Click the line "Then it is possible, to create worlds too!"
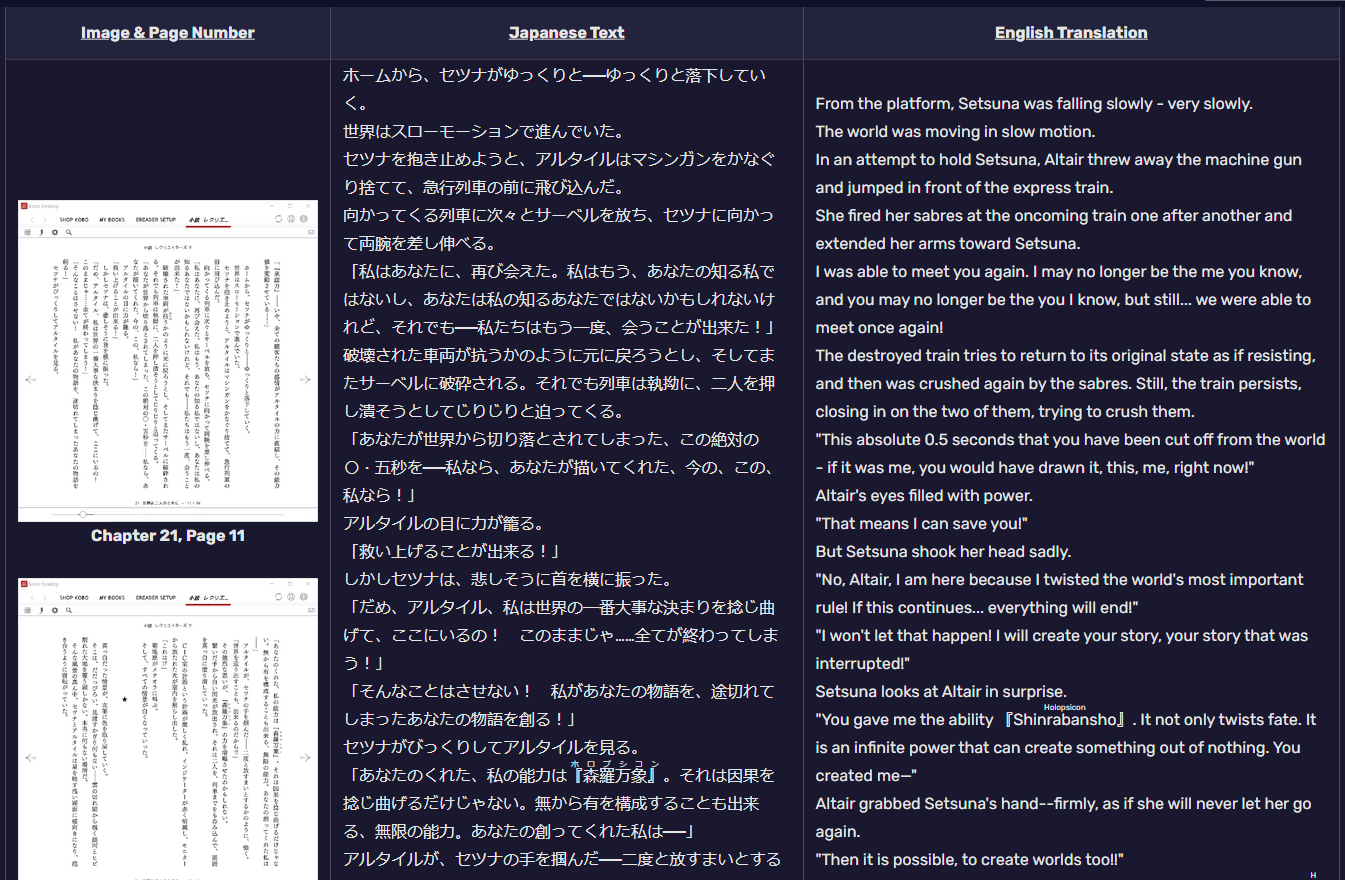The height and width of the screenshot is (880, 1345). [970, 860]
